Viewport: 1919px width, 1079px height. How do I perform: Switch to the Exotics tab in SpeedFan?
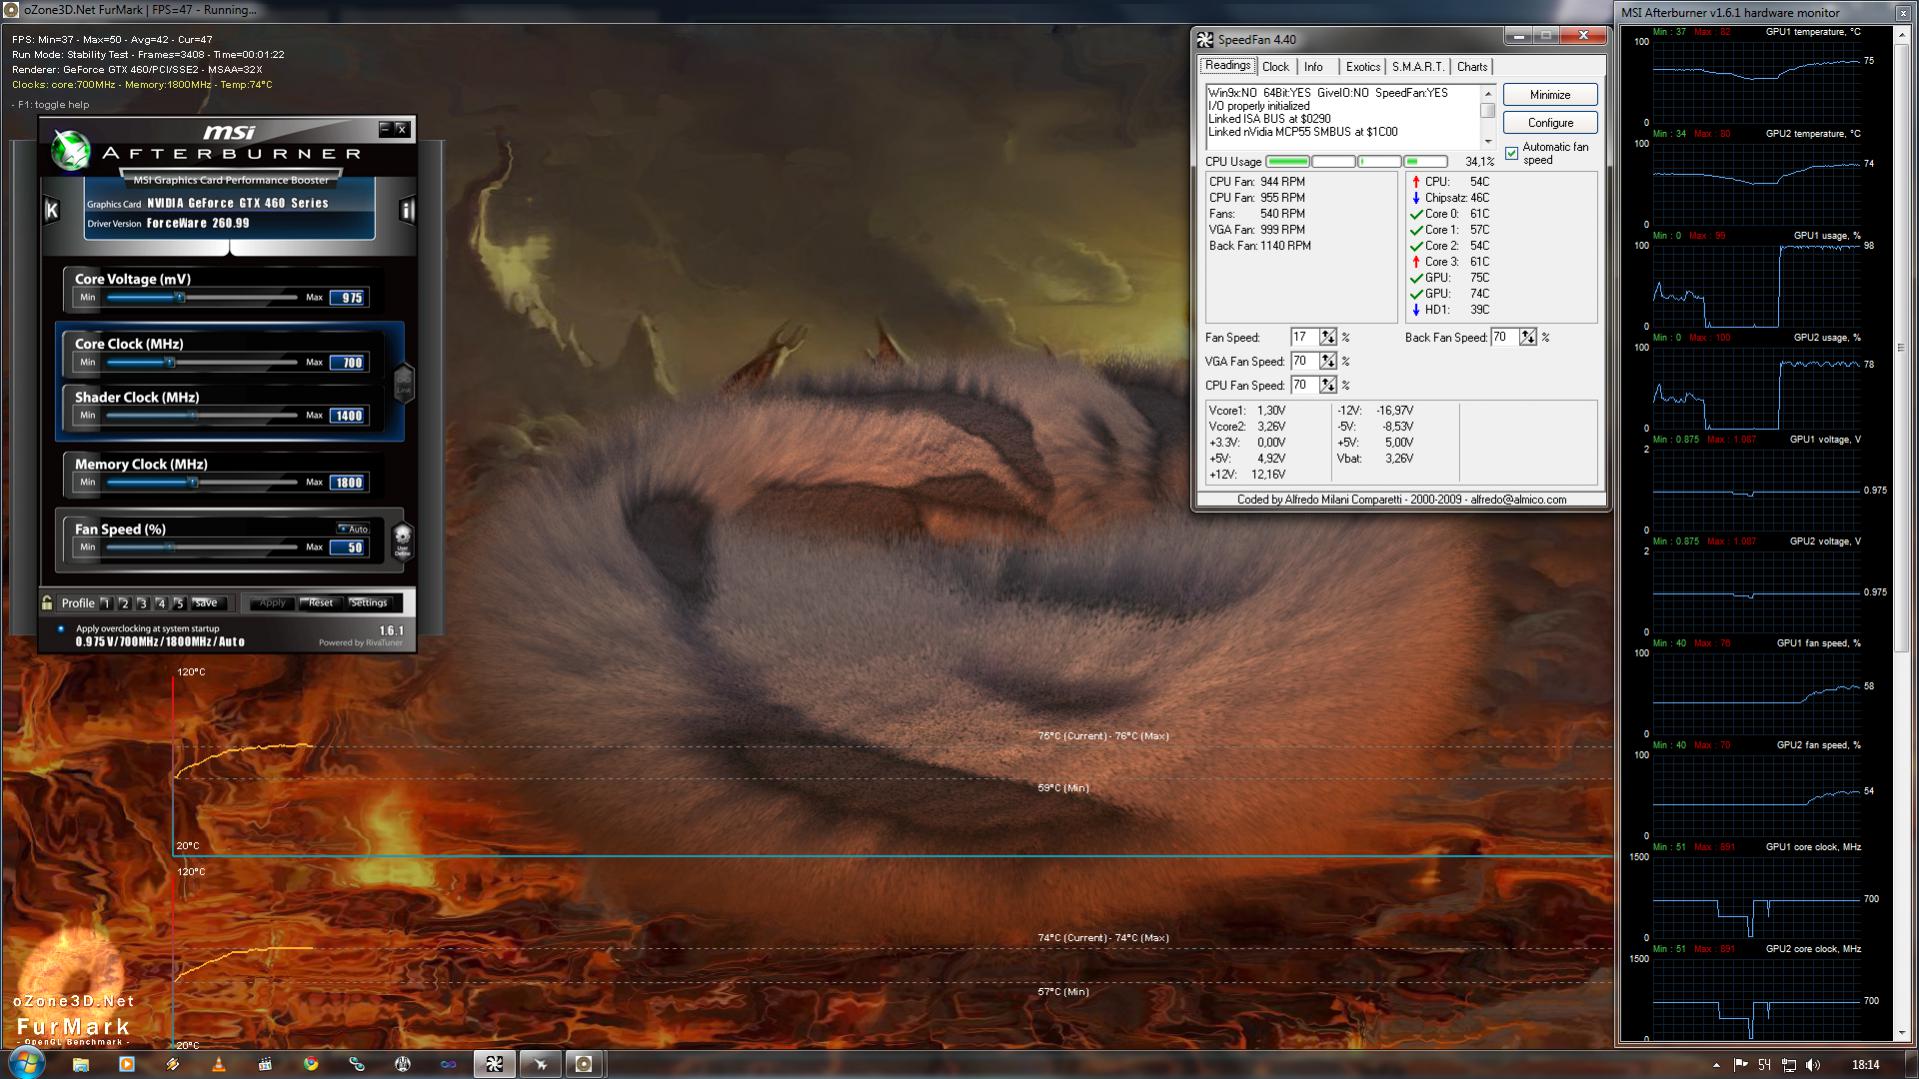pos(1362,67)
